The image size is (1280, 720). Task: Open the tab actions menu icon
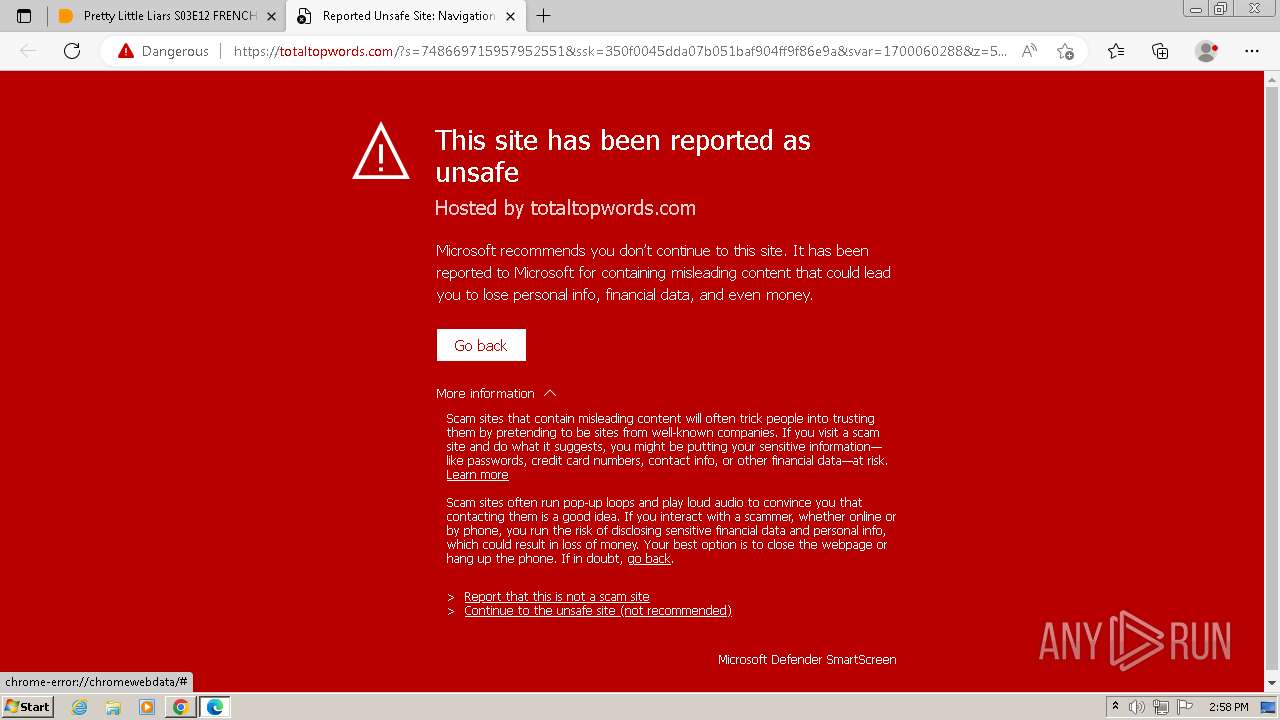[x=24, y=16]
